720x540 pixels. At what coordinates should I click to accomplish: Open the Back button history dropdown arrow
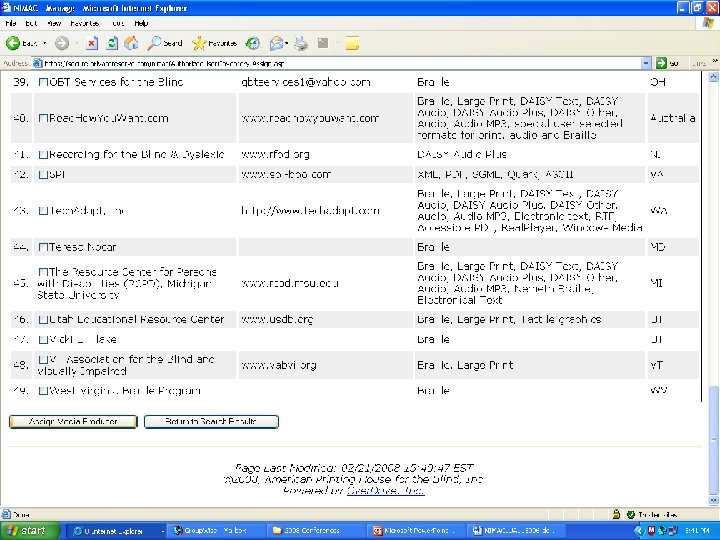pyautogui.click(x=45, y=43)
